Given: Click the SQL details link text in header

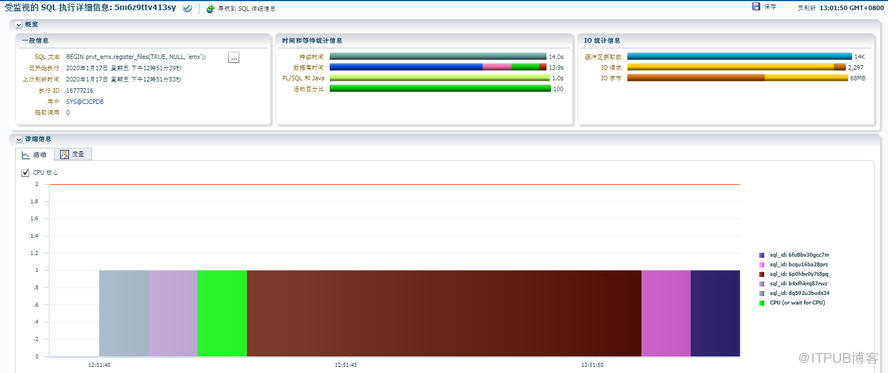Looking at the screenshot, I should click(x=247, y=9).
